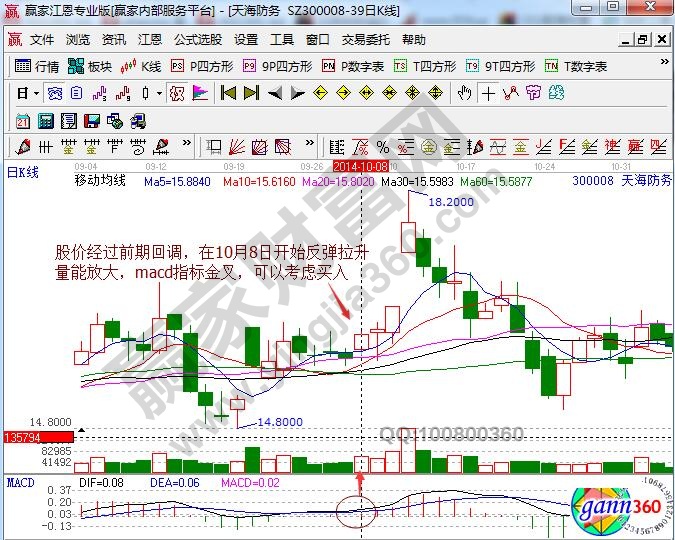Switch to K线 chart view
Screen dimensions: 675x540
pos(141,67)
